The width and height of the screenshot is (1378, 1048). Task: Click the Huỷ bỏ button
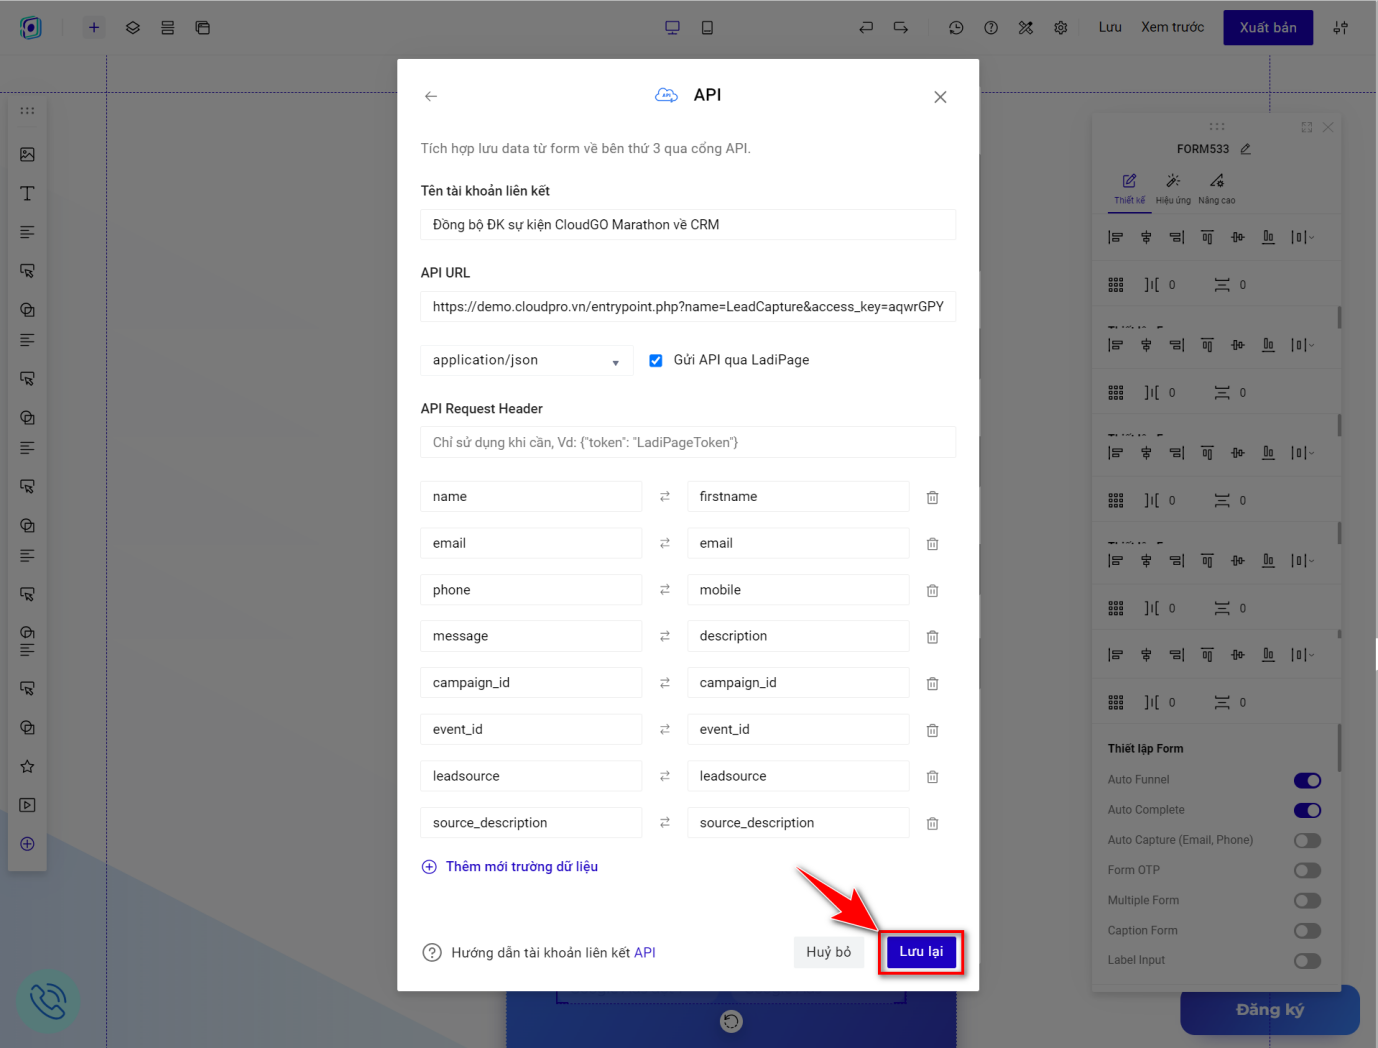click(828, 952)
